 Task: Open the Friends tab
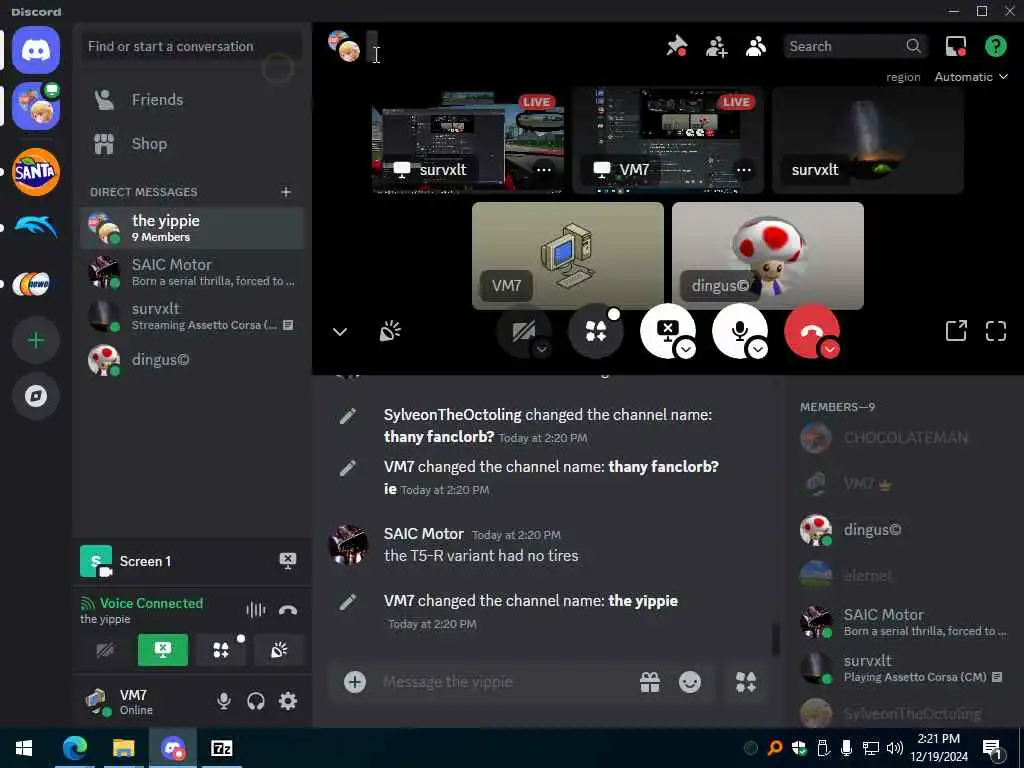191,99
